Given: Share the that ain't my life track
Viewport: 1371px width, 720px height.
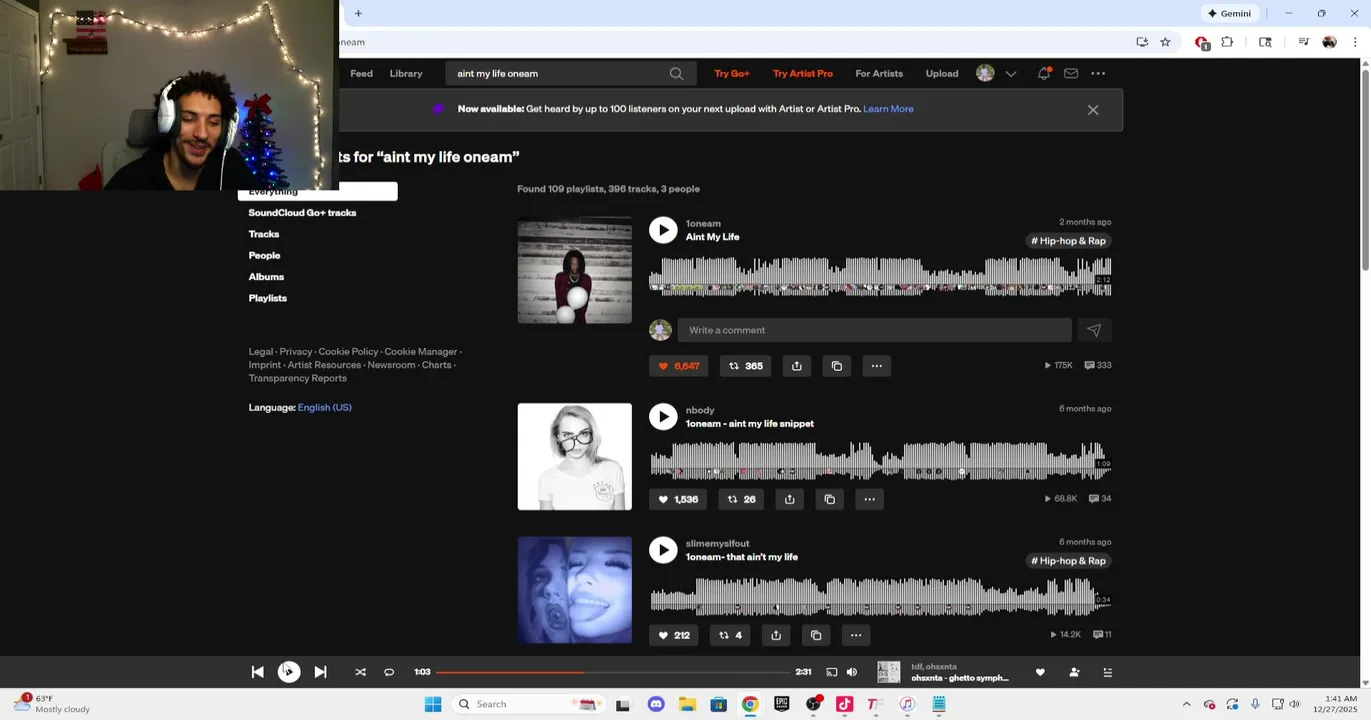Looking at the screenshot, I should (776, 635).
